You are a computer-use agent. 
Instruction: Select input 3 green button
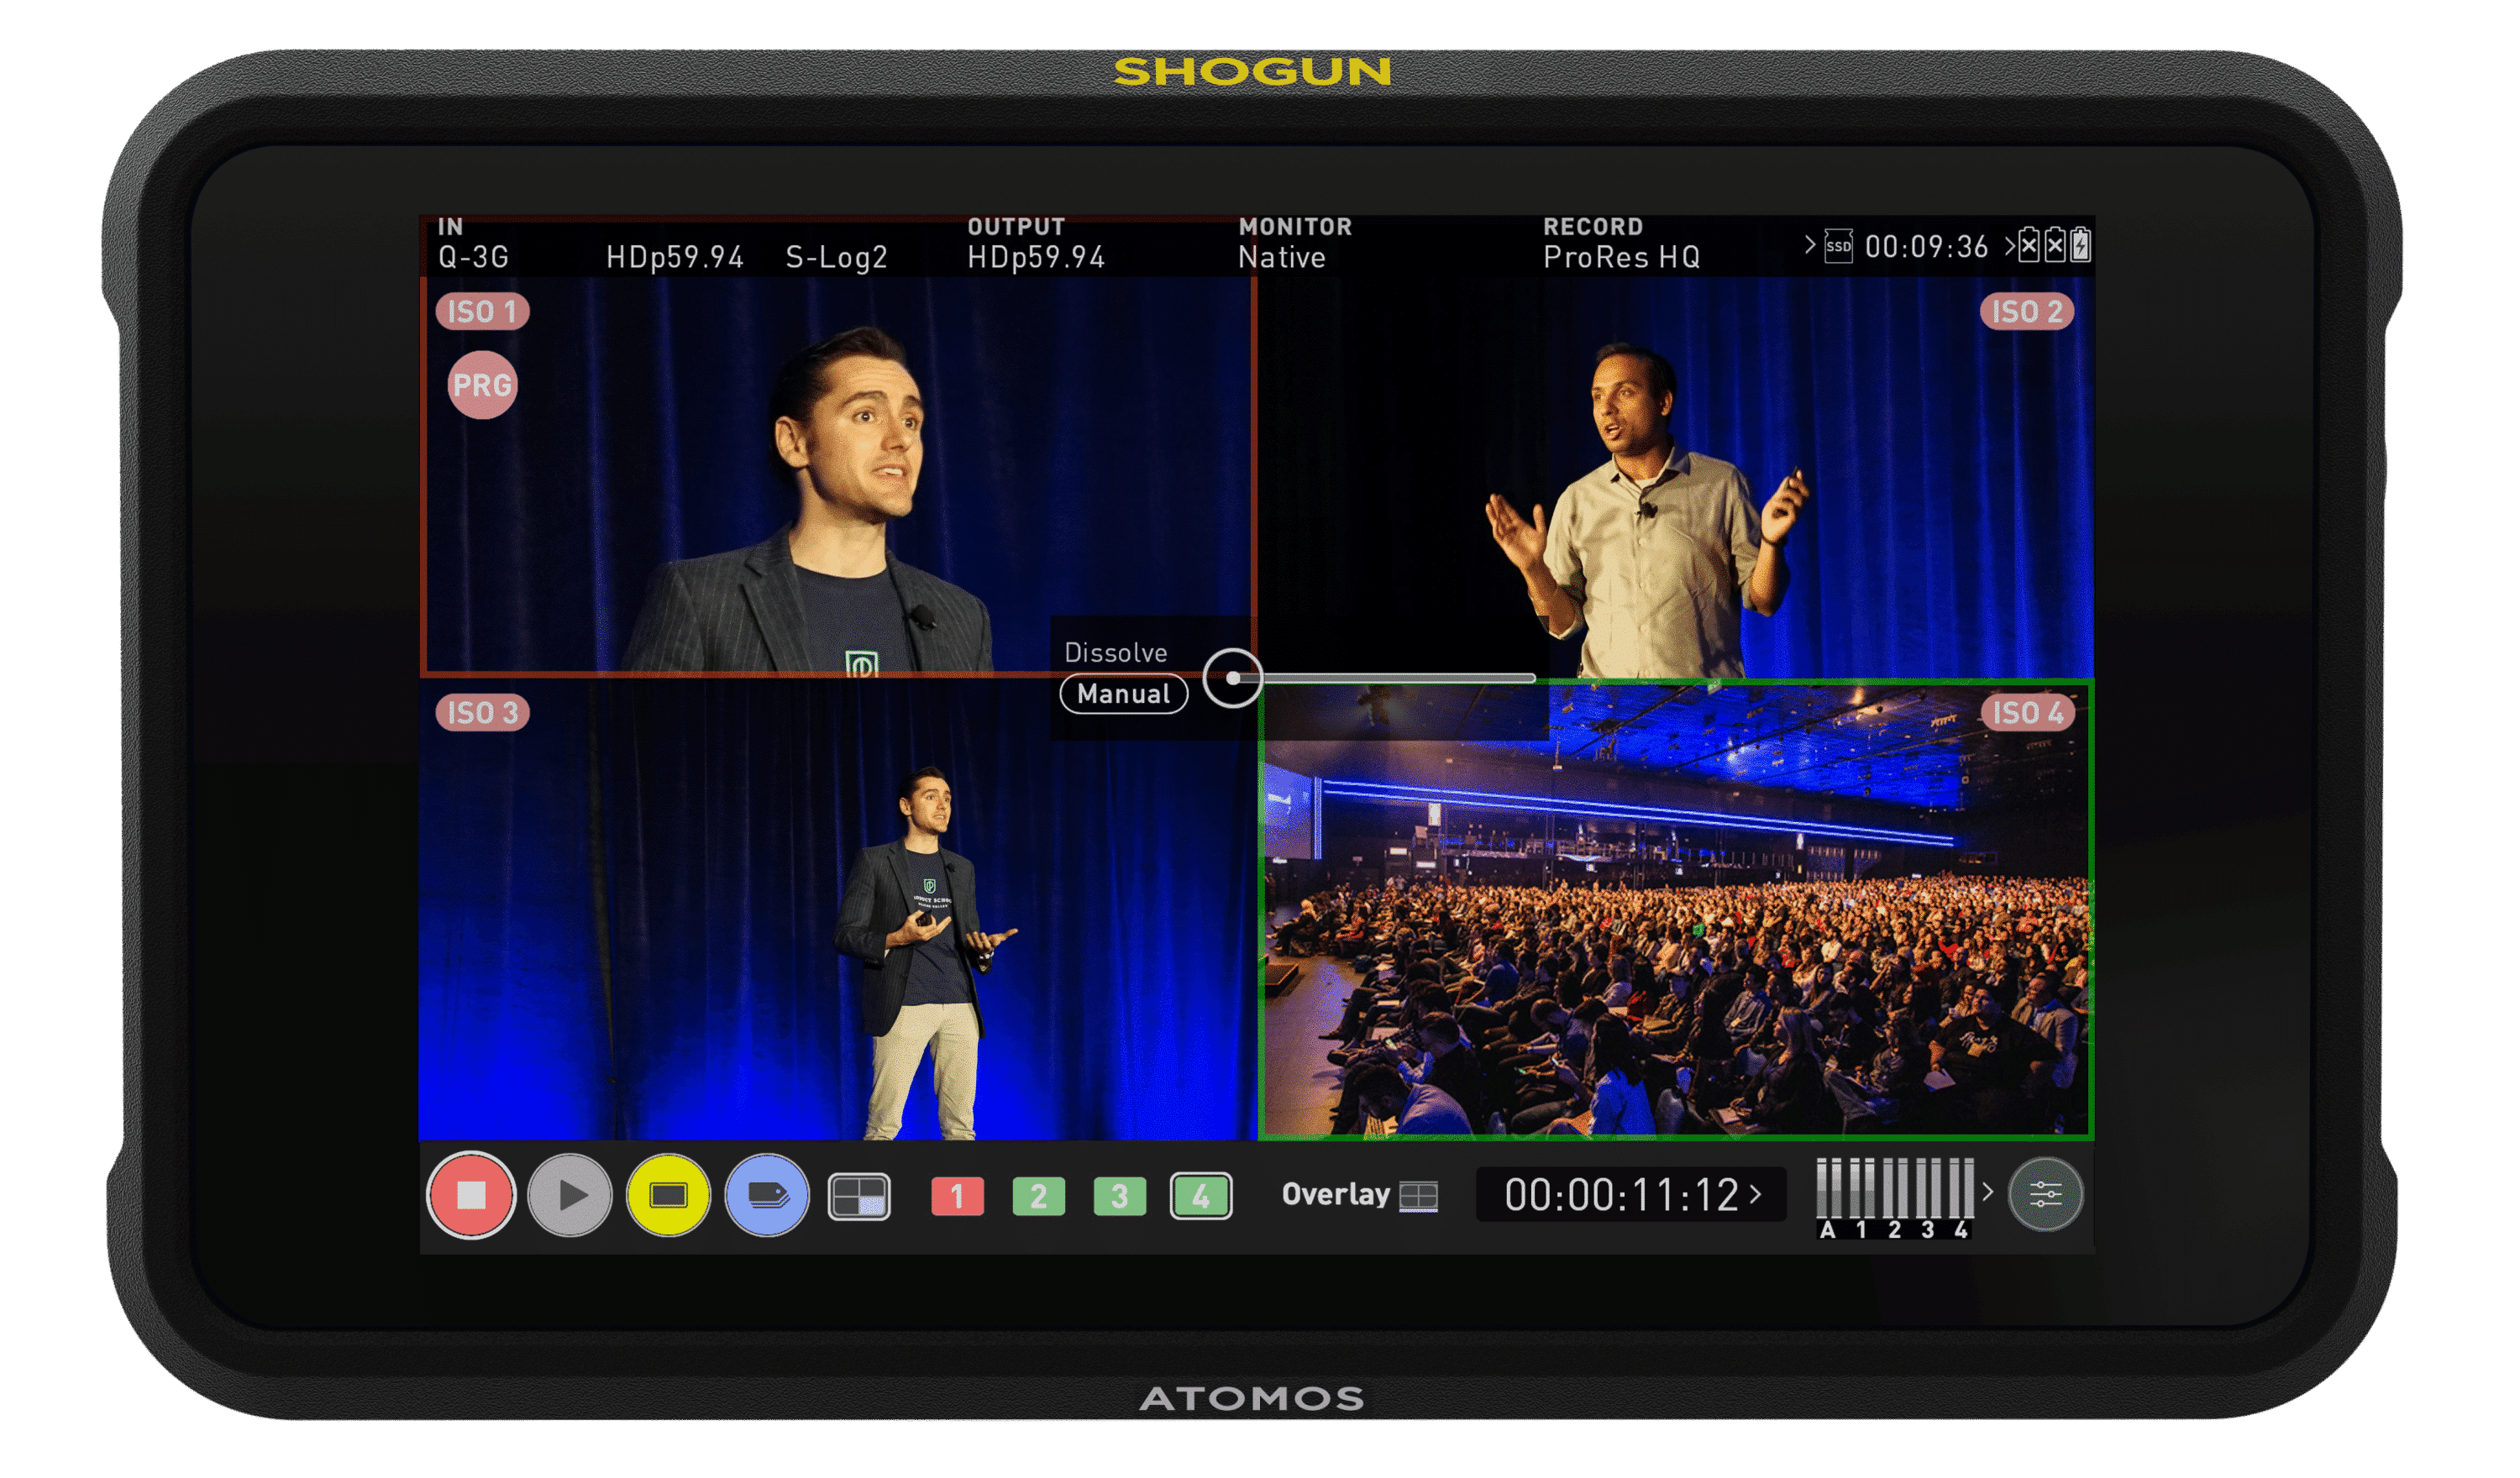(x=1119, y=1196)
